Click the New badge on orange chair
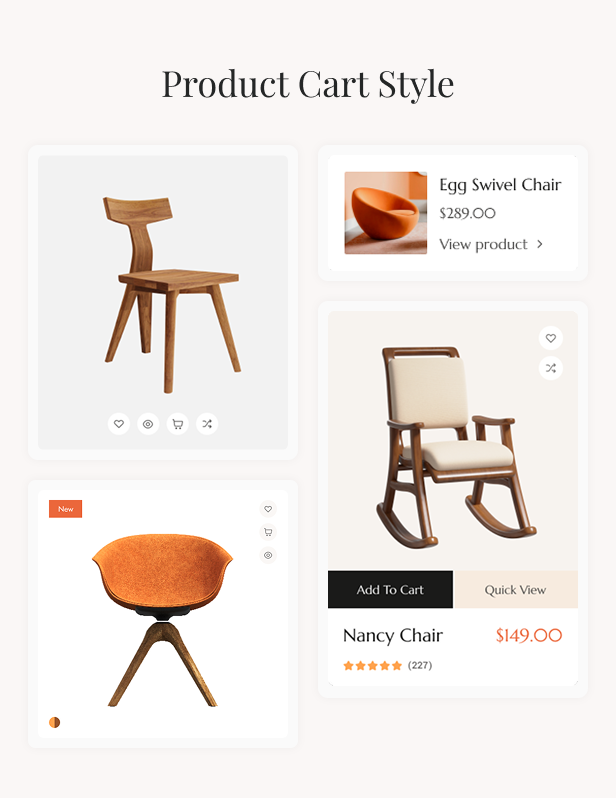This screenshot has height=798, width=616. pos(66,509)
